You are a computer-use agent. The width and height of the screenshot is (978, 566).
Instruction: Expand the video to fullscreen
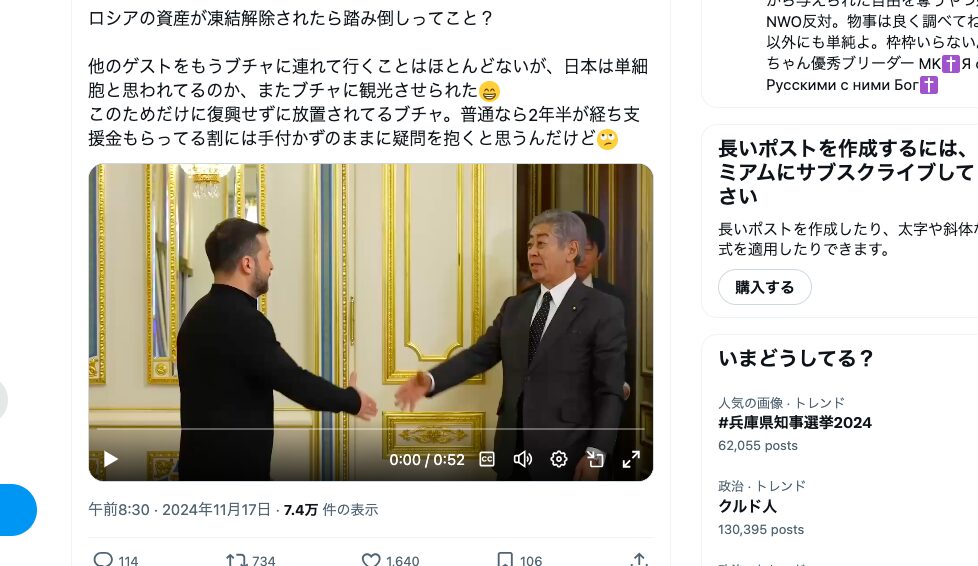click(x=631, y=460)
